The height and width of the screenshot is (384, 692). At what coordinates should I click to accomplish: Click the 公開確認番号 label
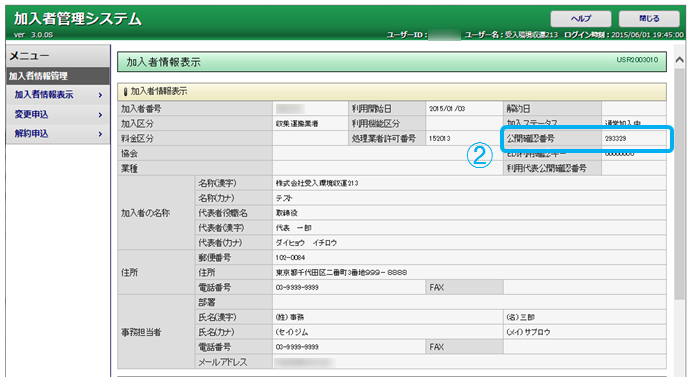(x=530, y=139)
